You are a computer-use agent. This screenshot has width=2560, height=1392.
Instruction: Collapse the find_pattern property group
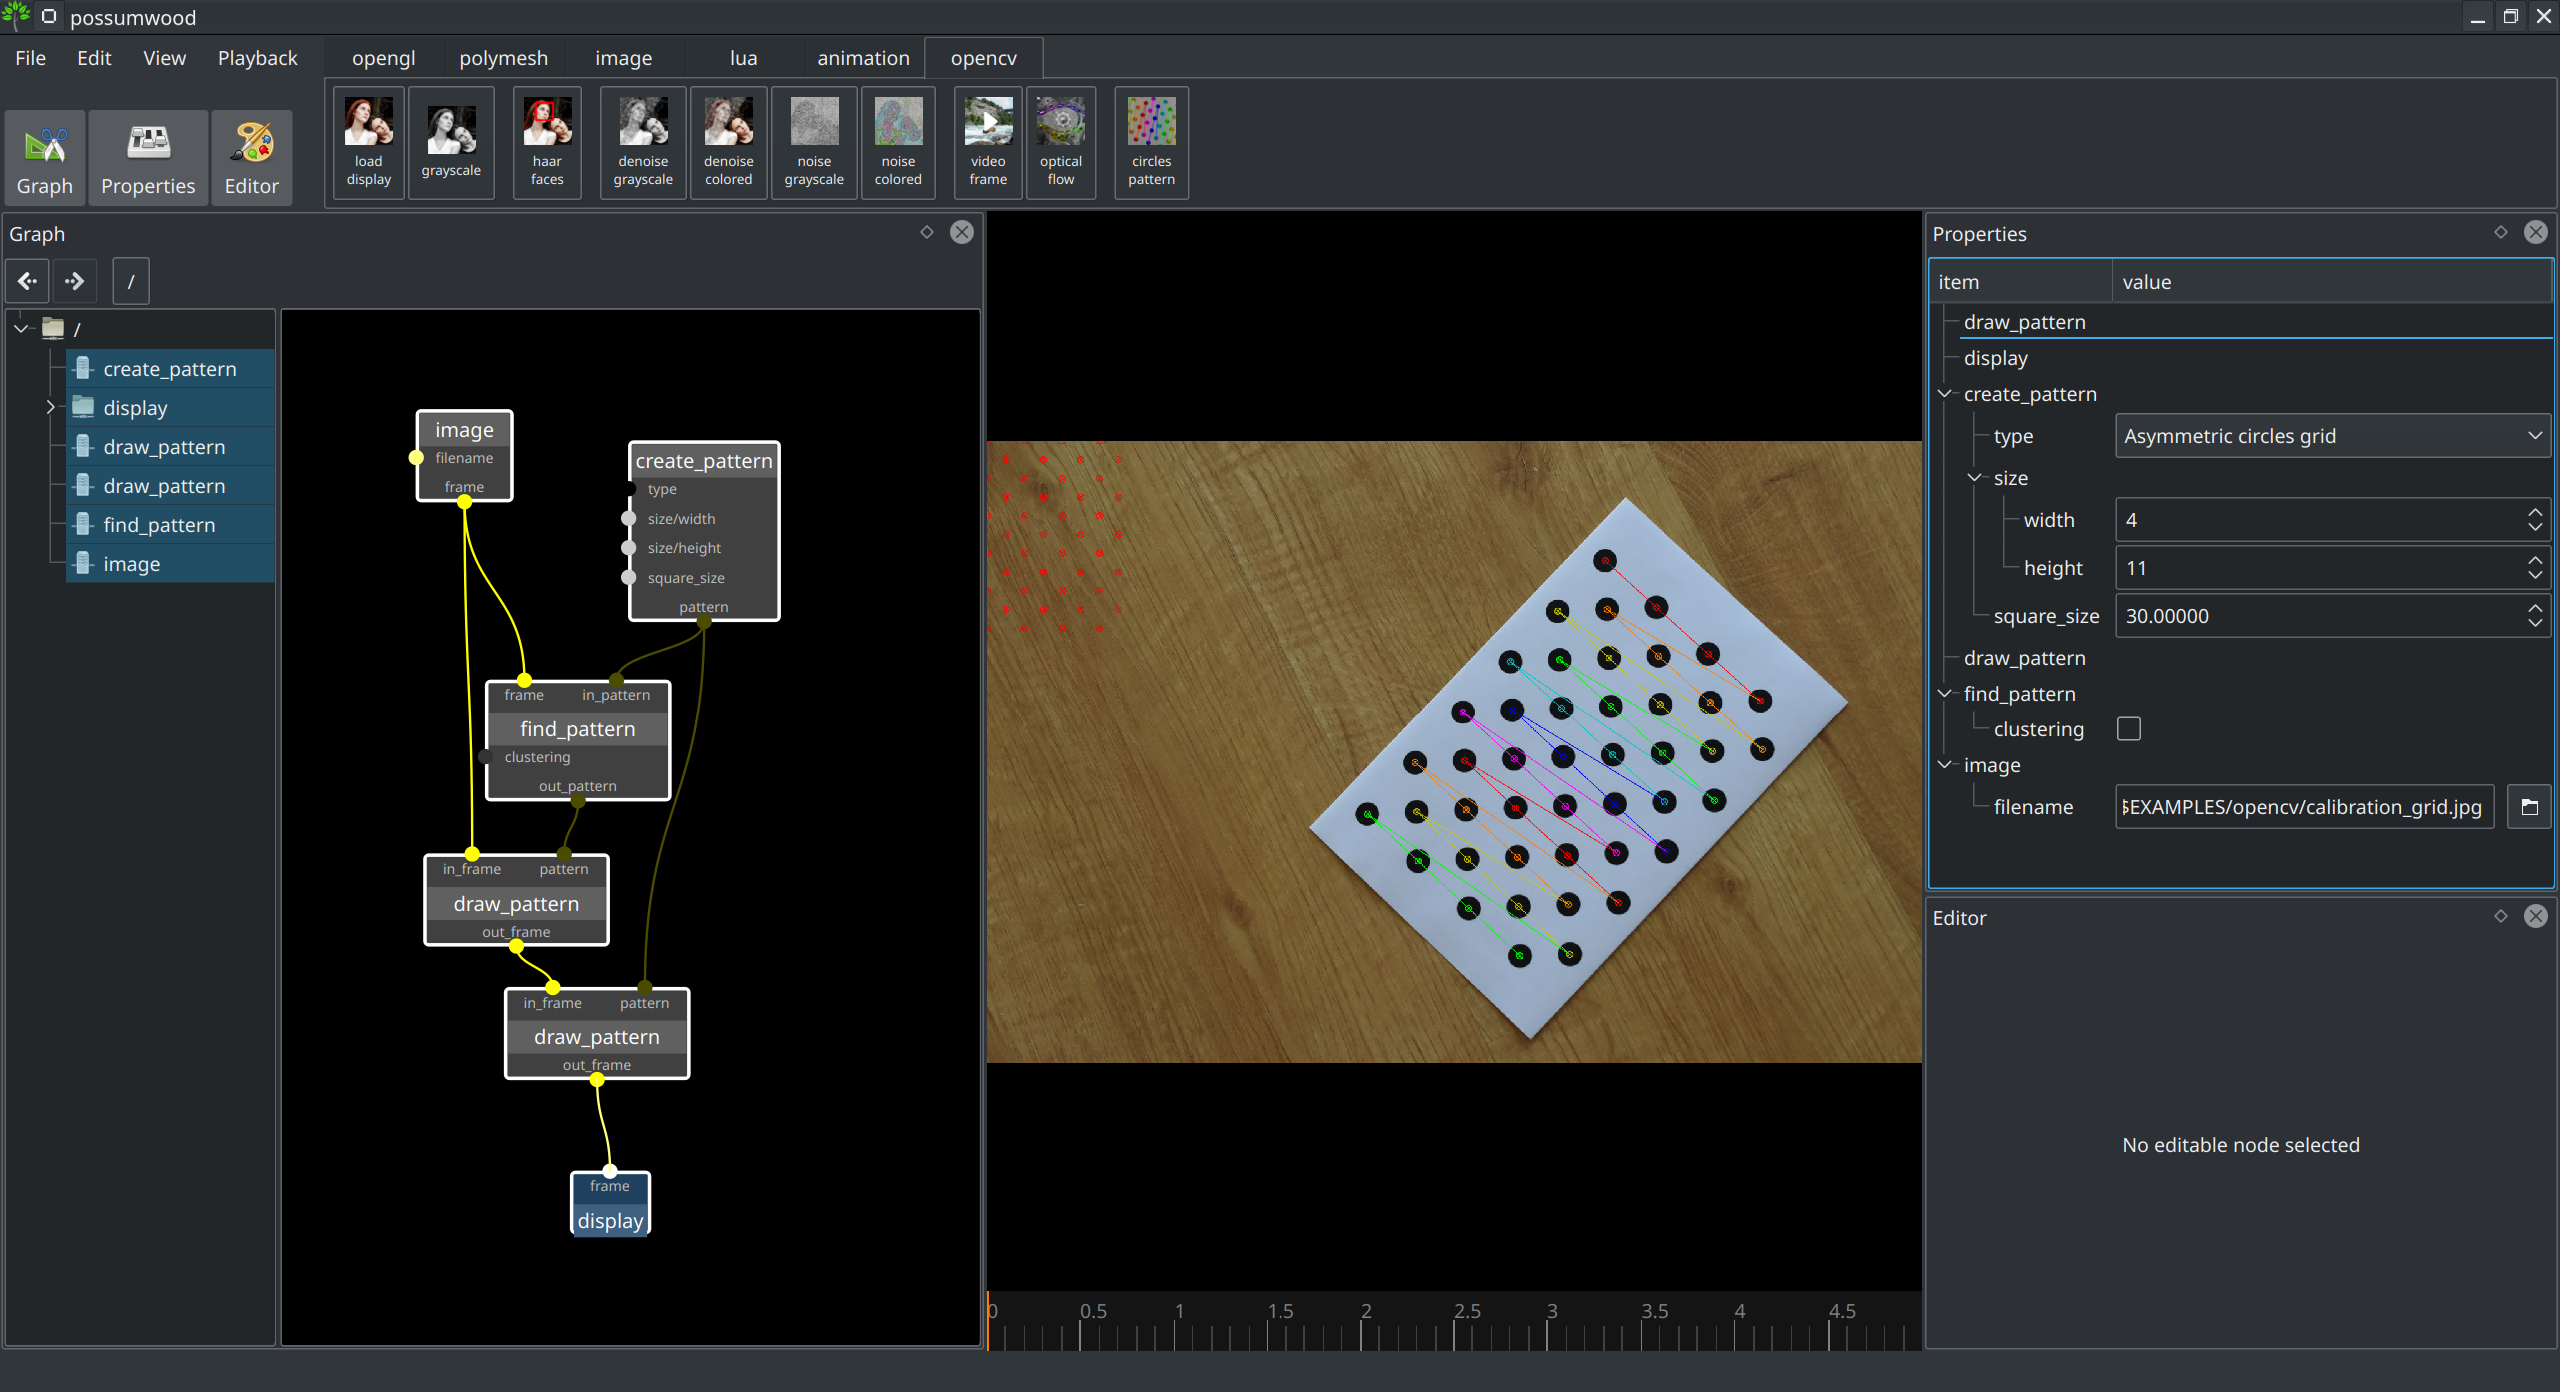(1945, 694)
